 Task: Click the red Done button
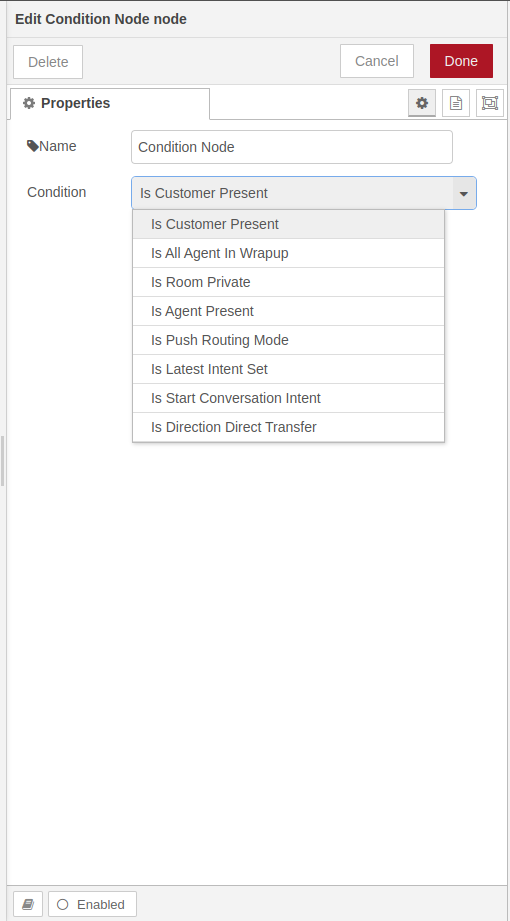click(x=461, y=61)
